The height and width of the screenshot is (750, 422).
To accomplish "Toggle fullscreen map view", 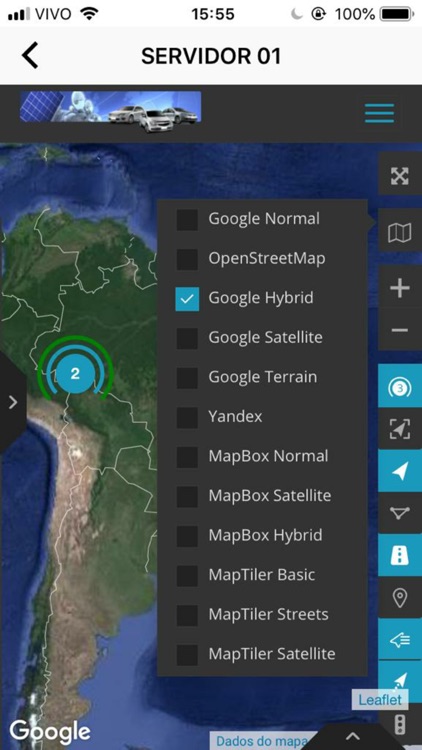I will (400, 176).
